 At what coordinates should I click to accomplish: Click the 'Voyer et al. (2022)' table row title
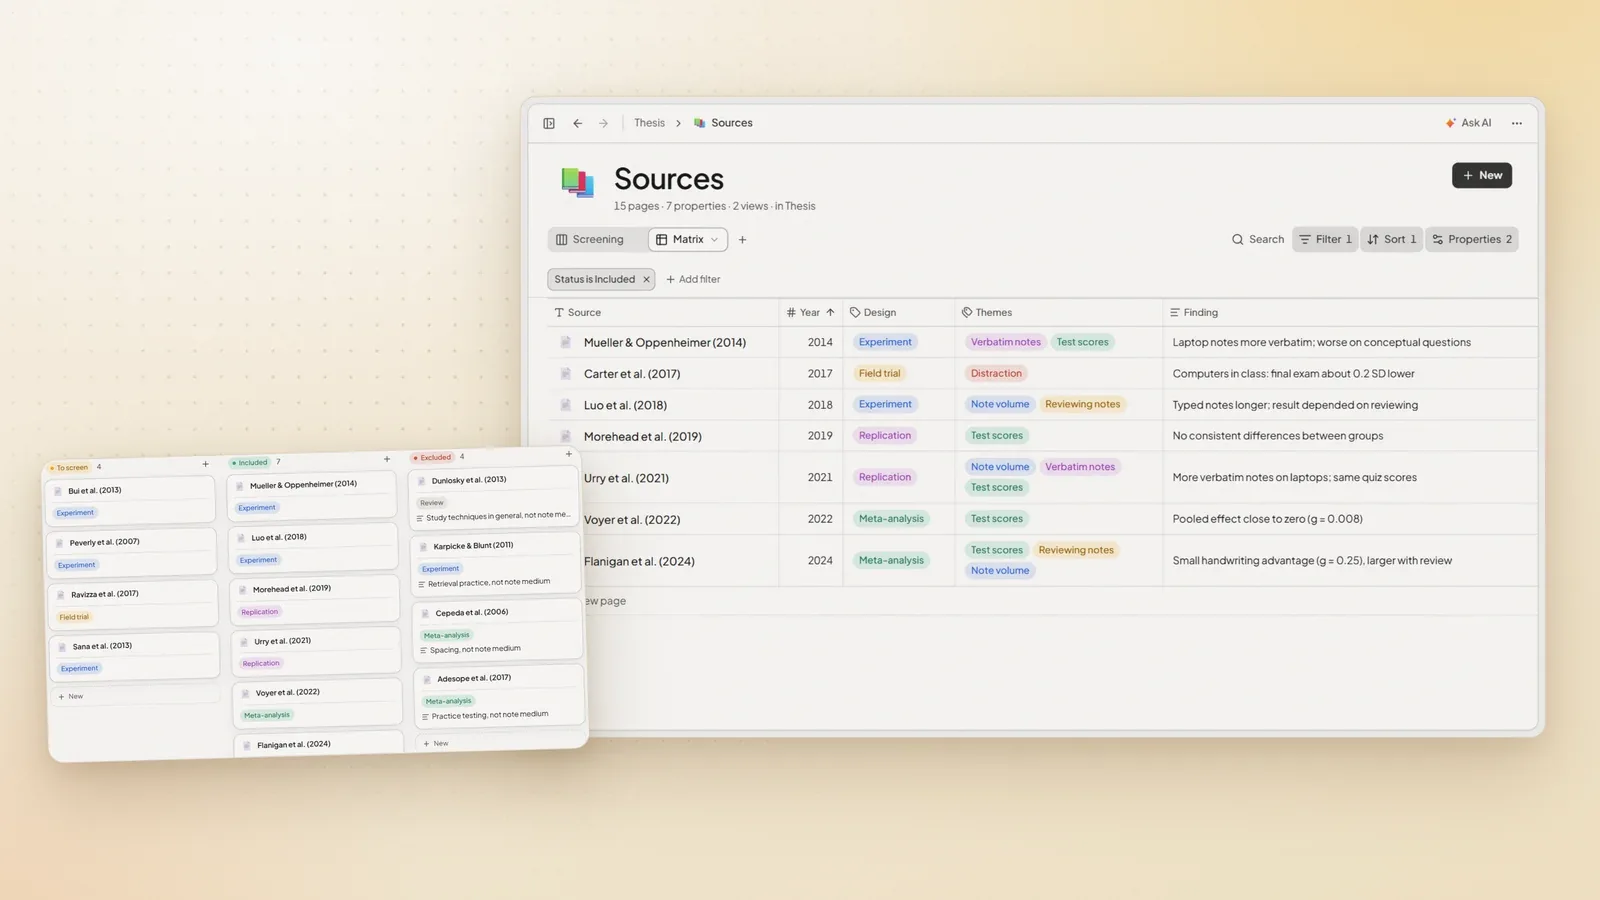point(632,520)
